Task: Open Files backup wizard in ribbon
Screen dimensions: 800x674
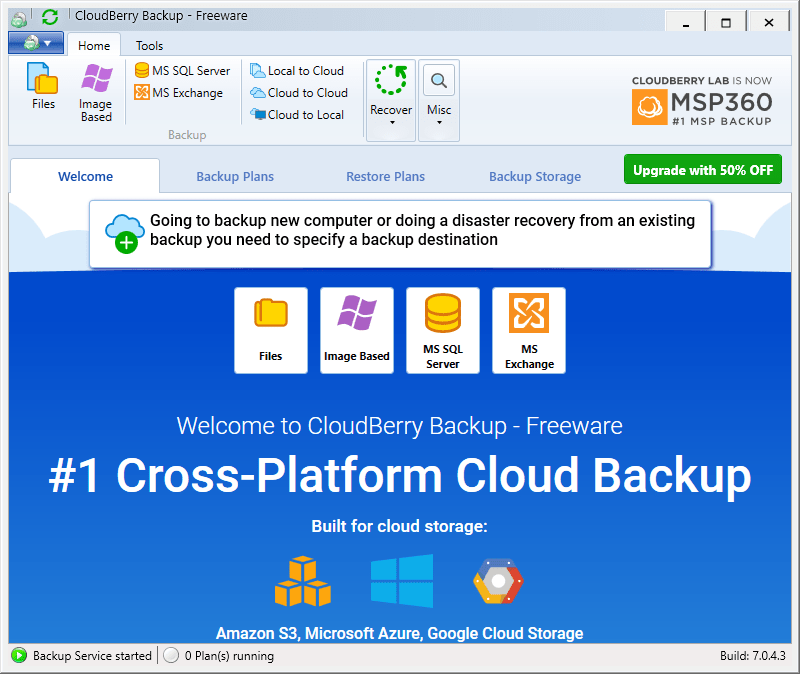Action: tap(43, 86)
